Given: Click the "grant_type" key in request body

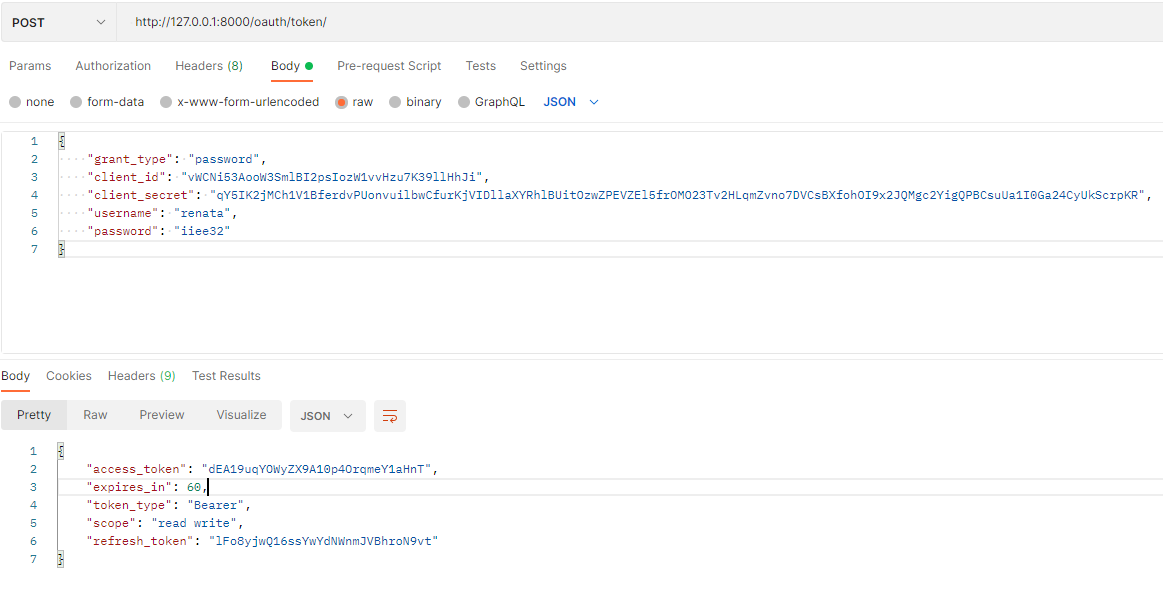Looking at the screenshot, I should coord(133,159).
